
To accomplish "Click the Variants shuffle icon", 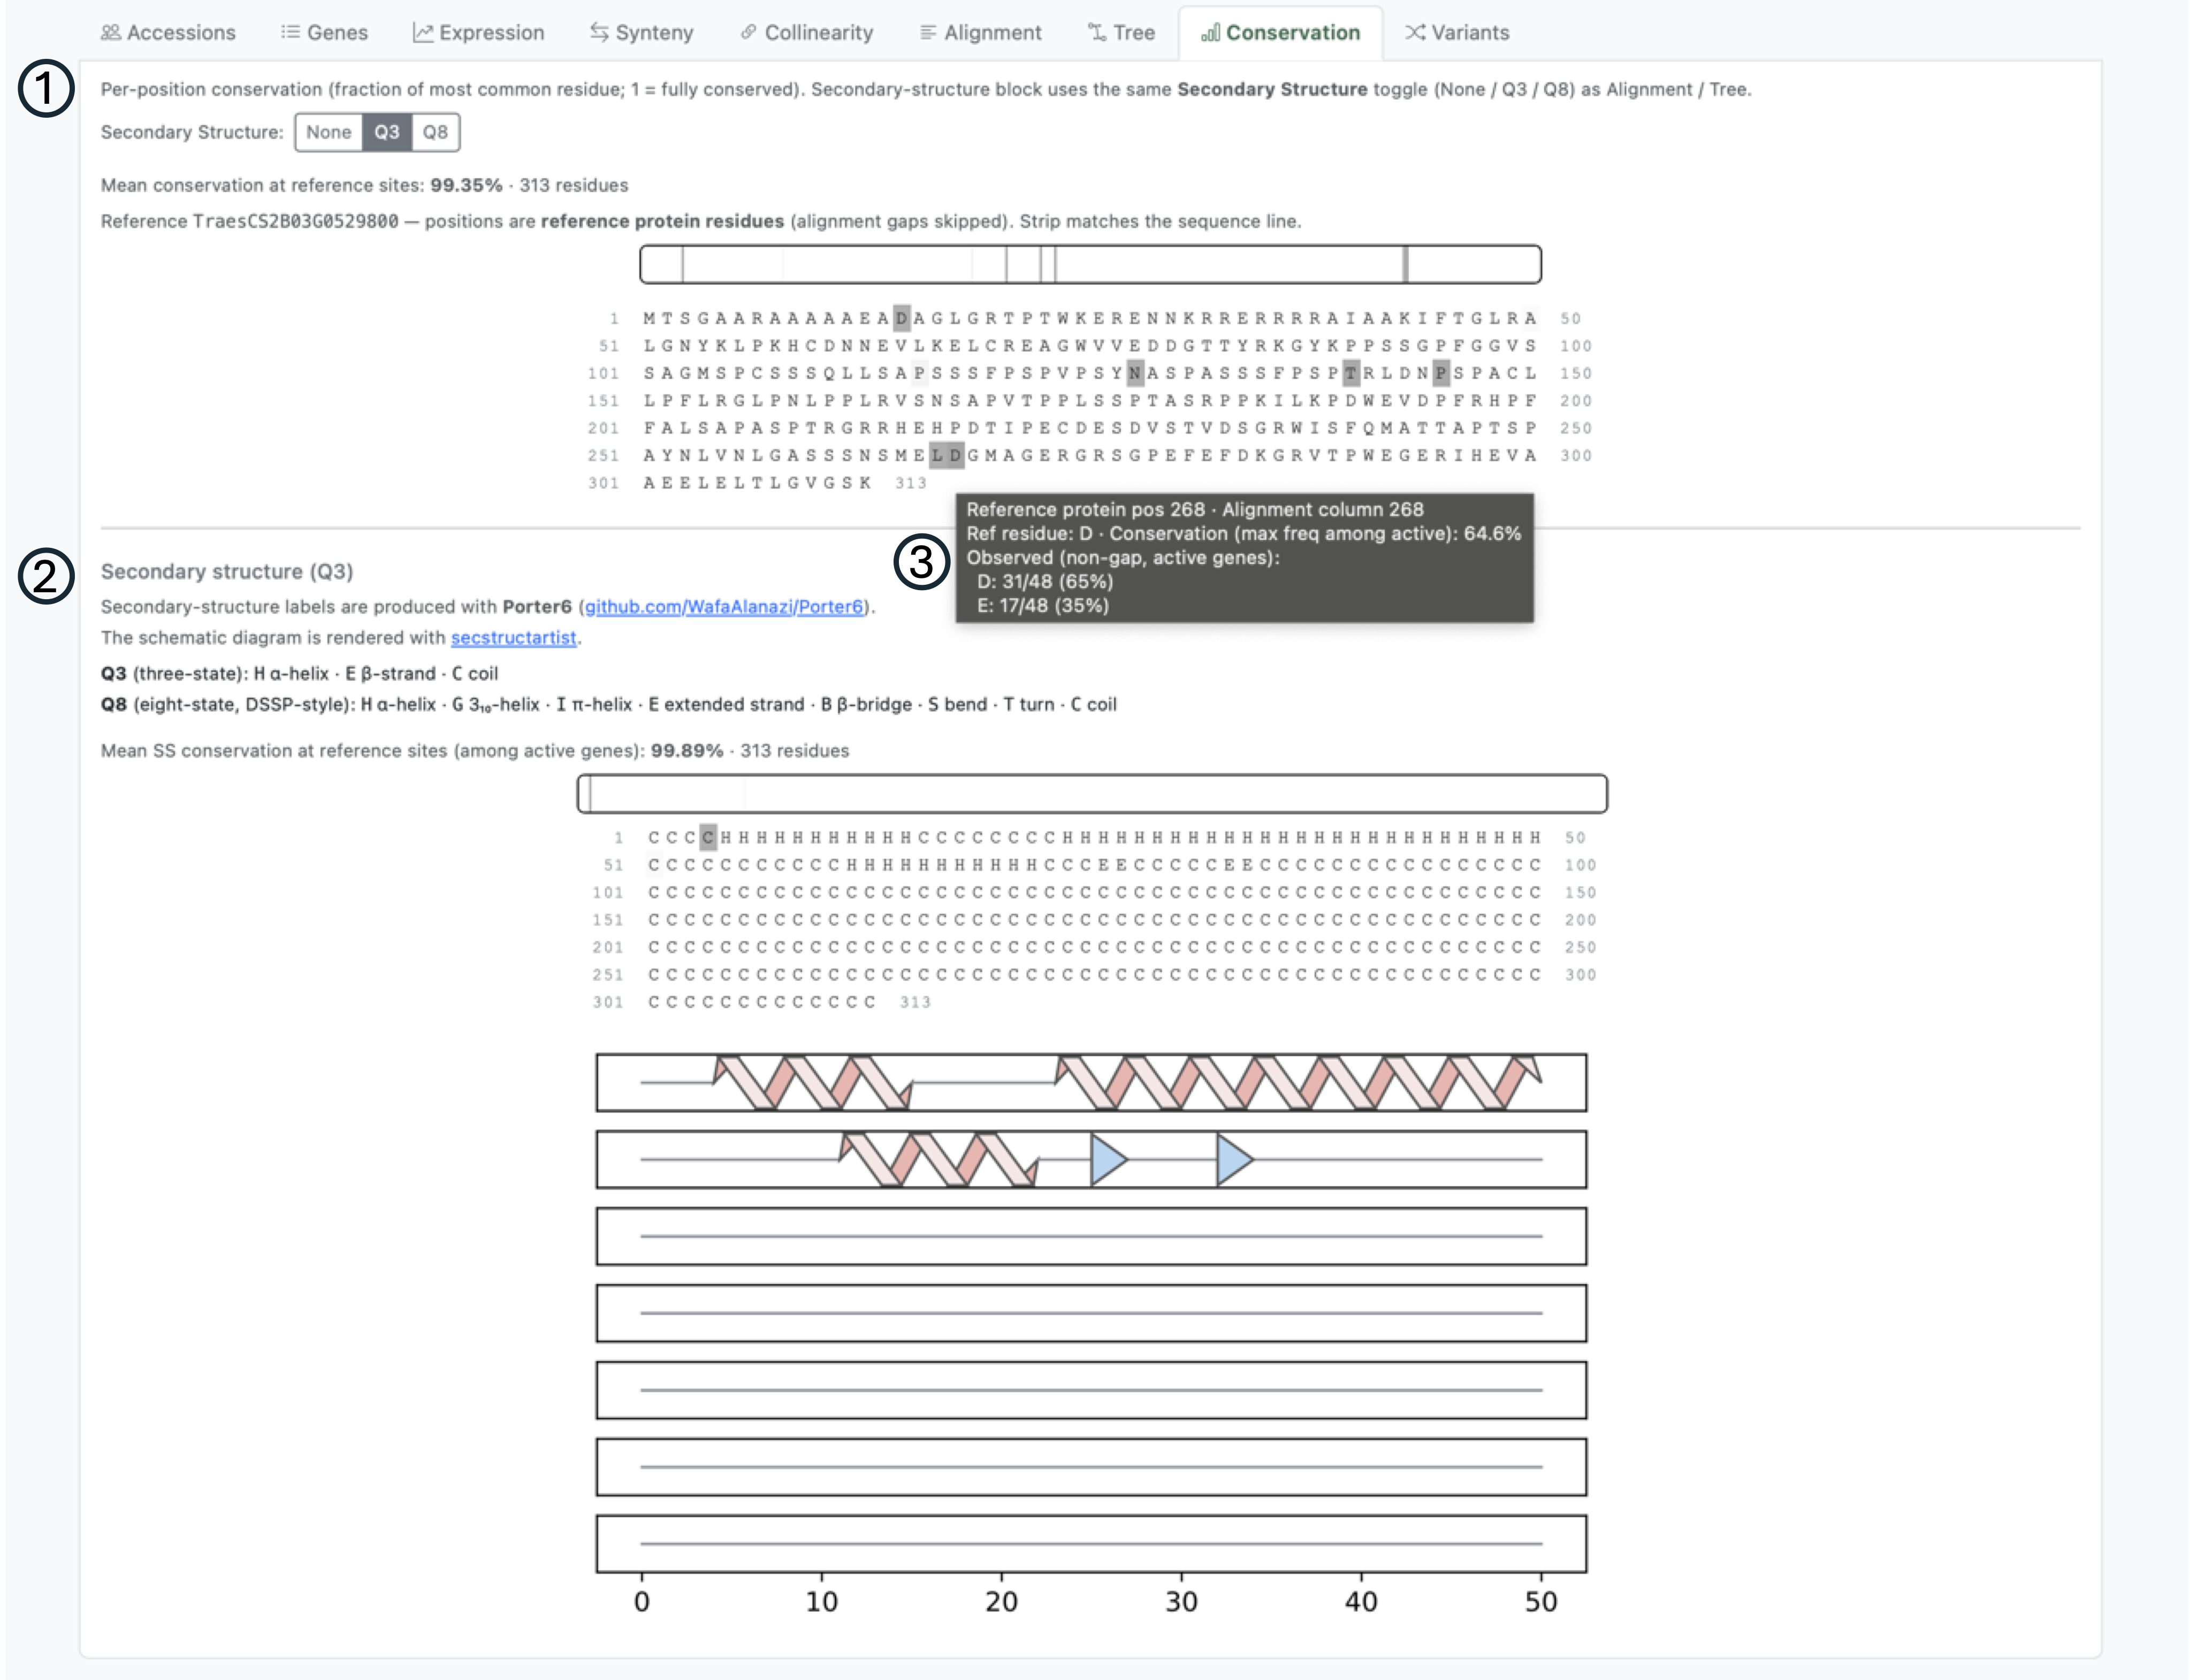I will [x=1415, y=33].
